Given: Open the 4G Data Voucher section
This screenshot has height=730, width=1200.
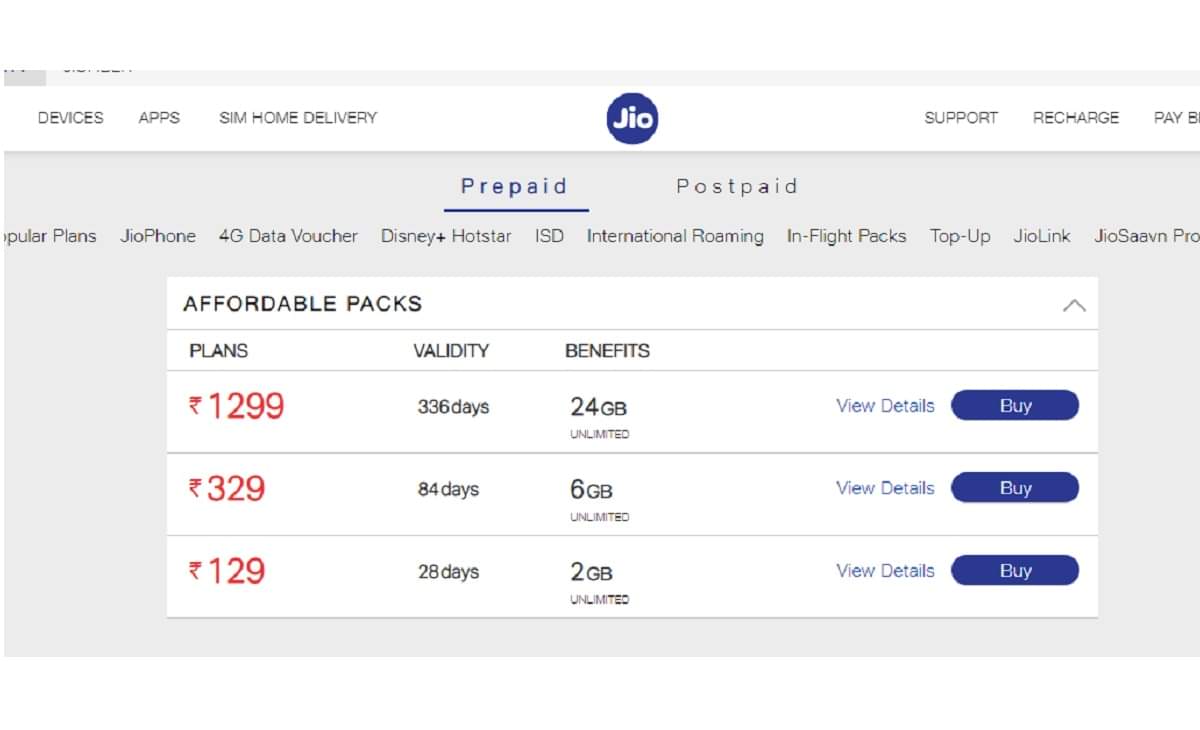Looking at the screenshot, I should coord(288,236).
